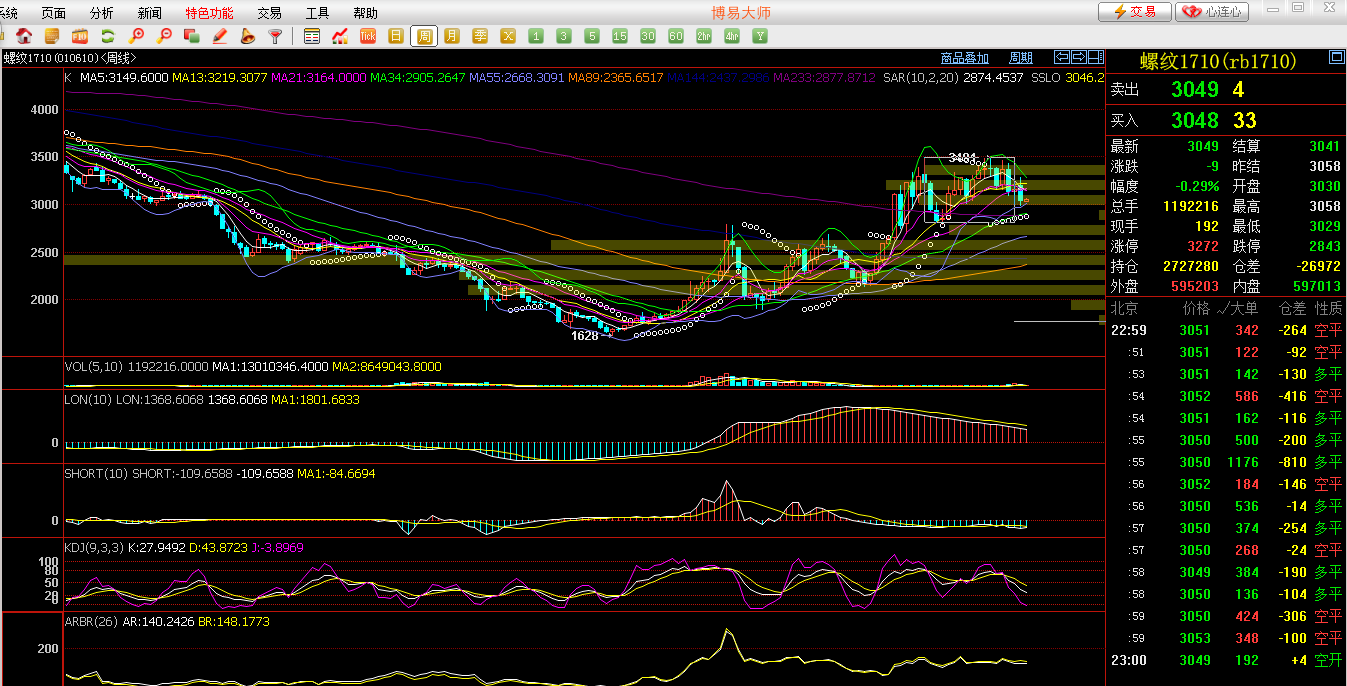
Task: Click the SHORT(10) indicator label
Action: point(96,473)
